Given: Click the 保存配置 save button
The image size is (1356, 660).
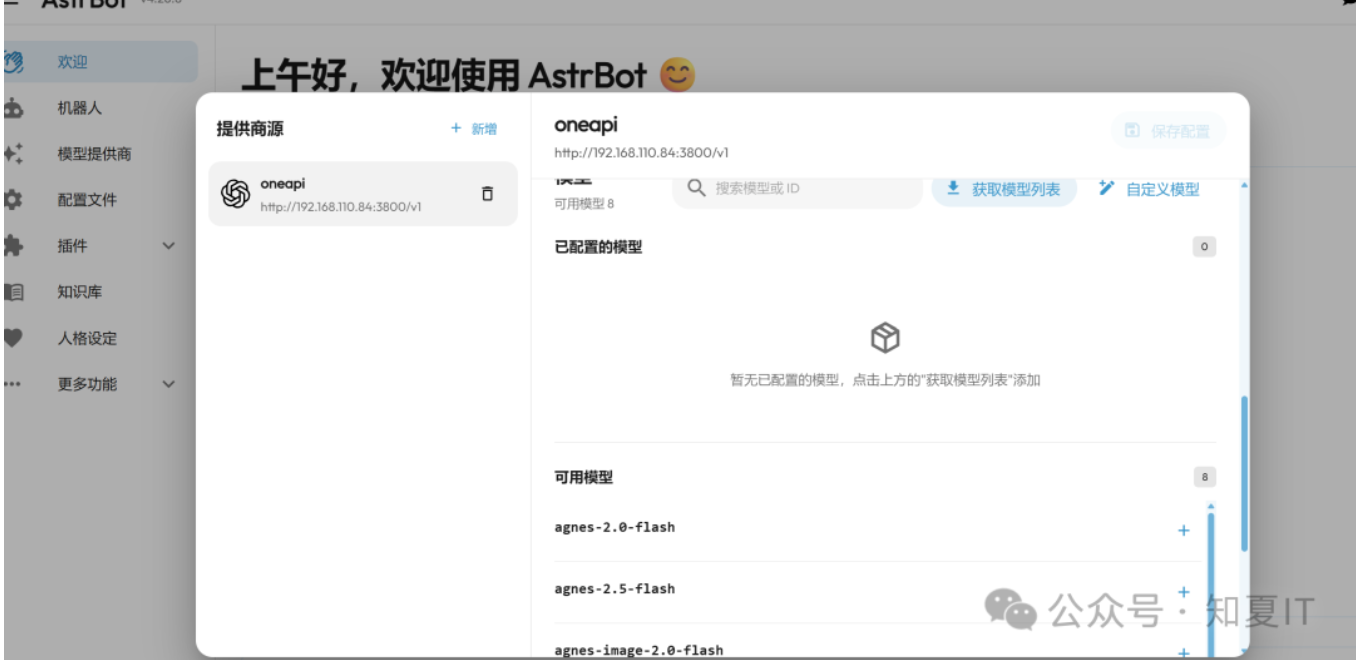Looking at the screenshot, I should click(1168, 131).
